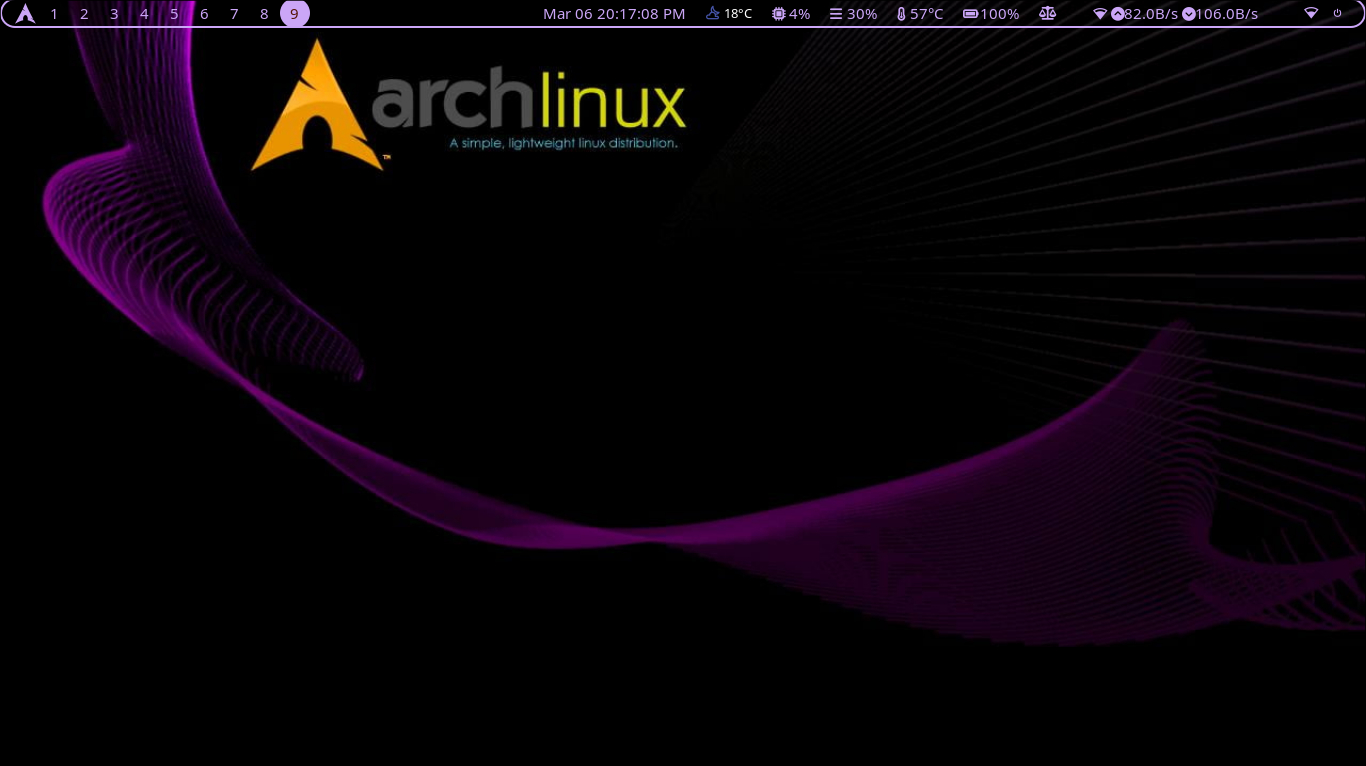Switch to workspace 2
This screenshot has height=766, width=1366.
[x=84, y=14]
